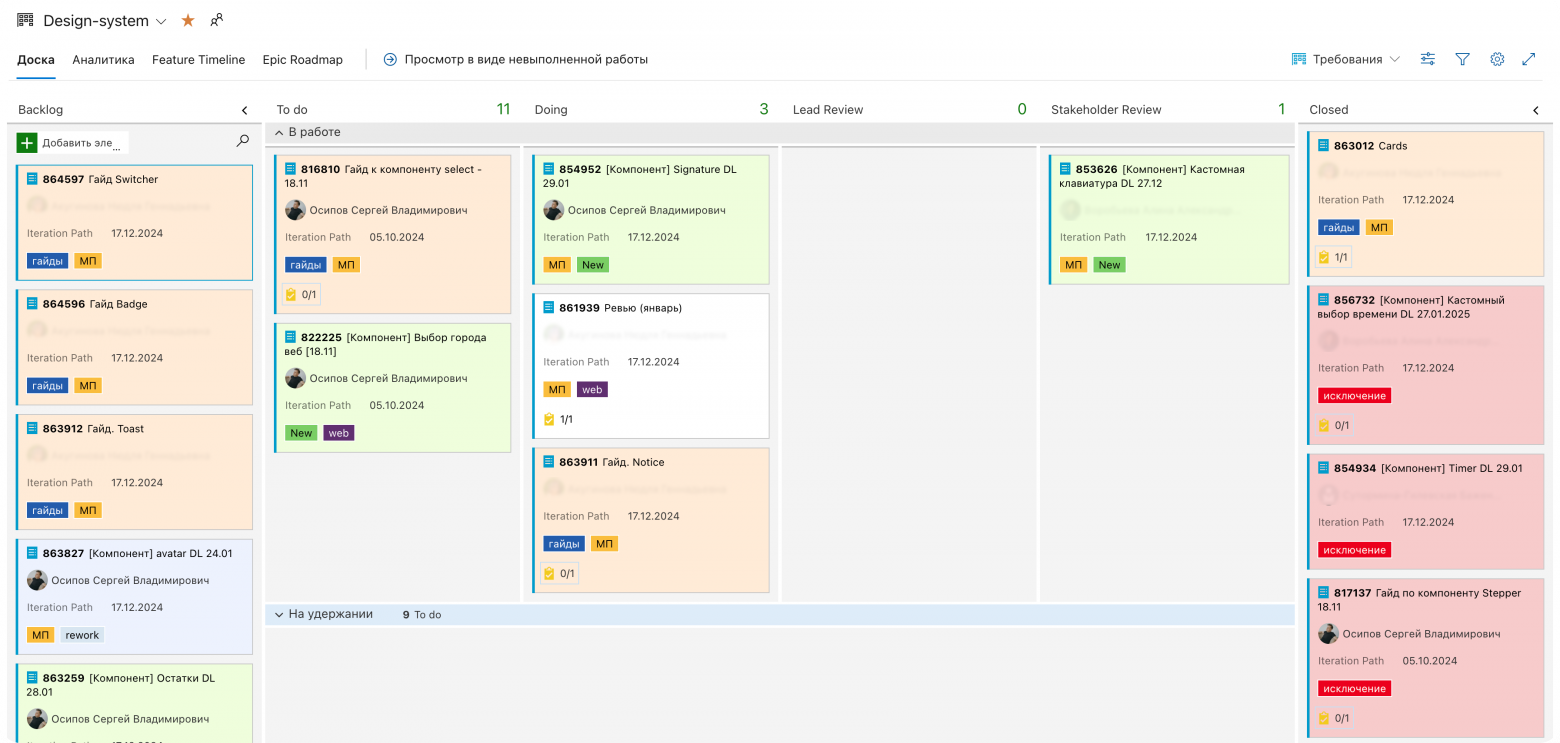Viewport: 1560px width, 743px height.
Task: Click the 1/1 task checklist on card 861939
Action: (x=559, y=420)
